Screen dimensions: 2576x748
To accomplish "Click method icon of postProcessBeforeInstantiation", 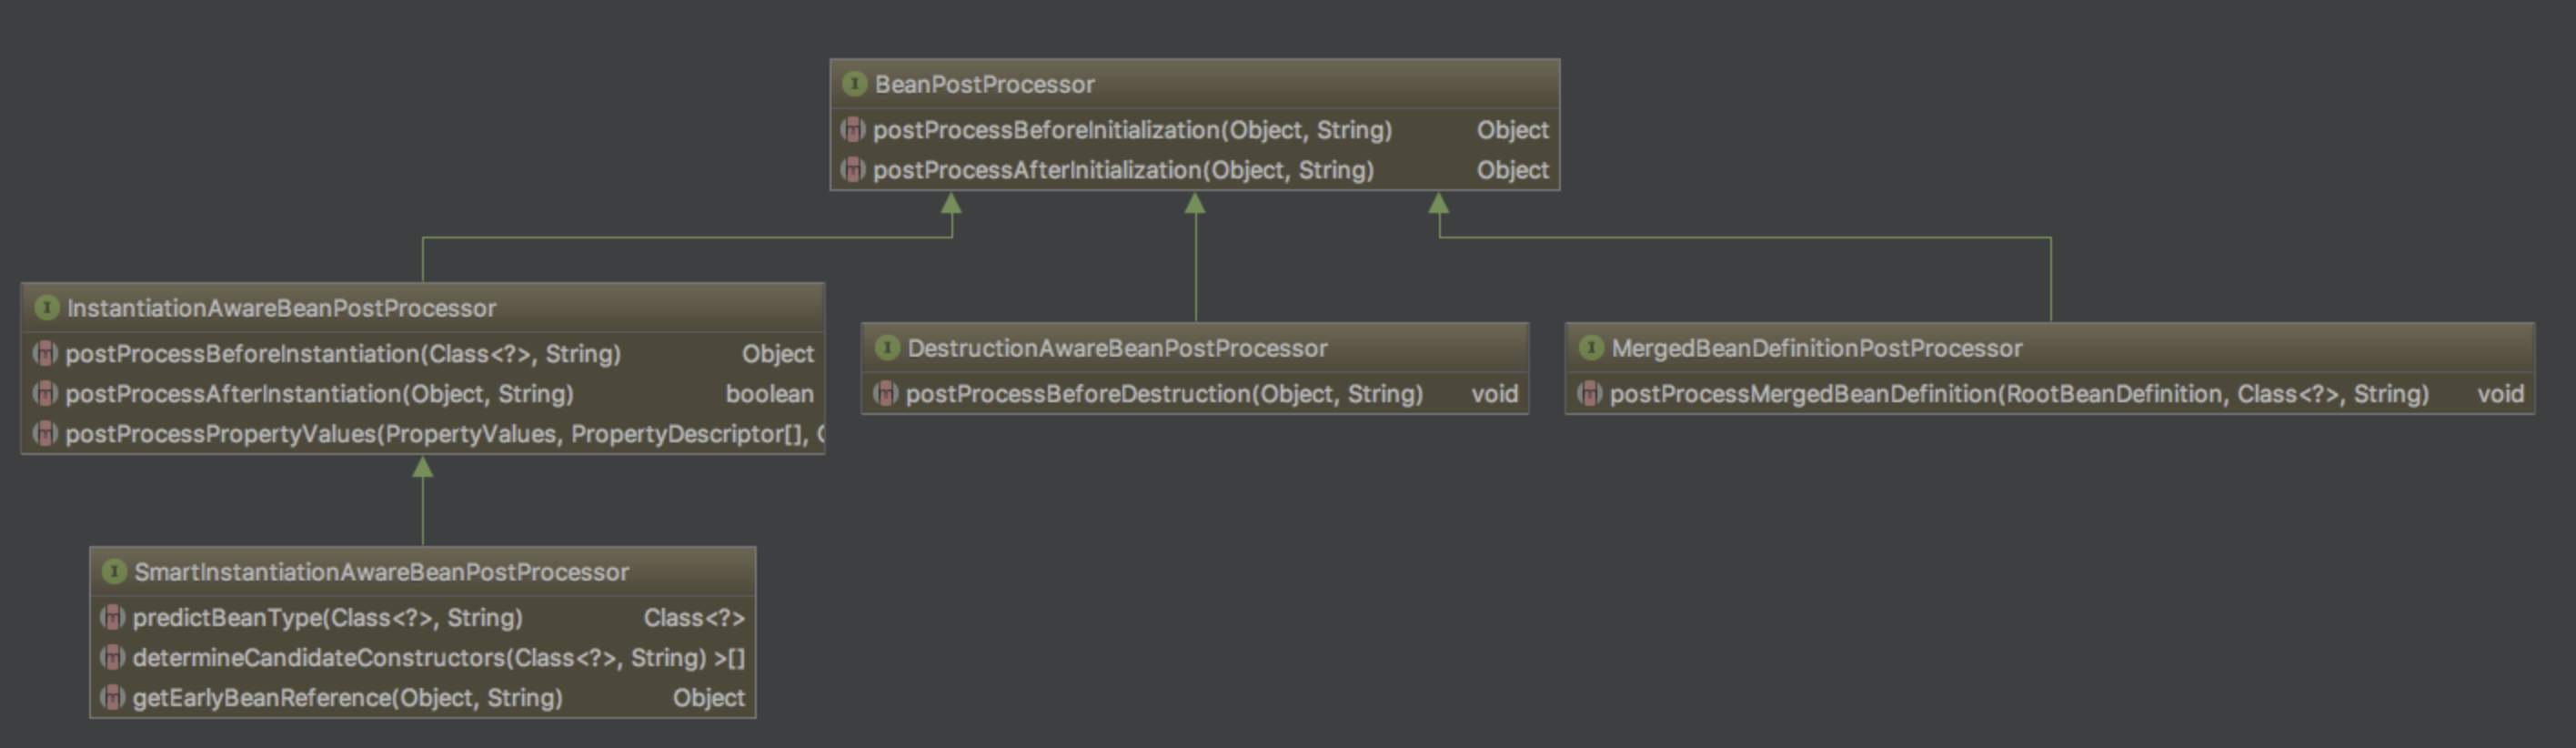I will (x=44, y=354).
